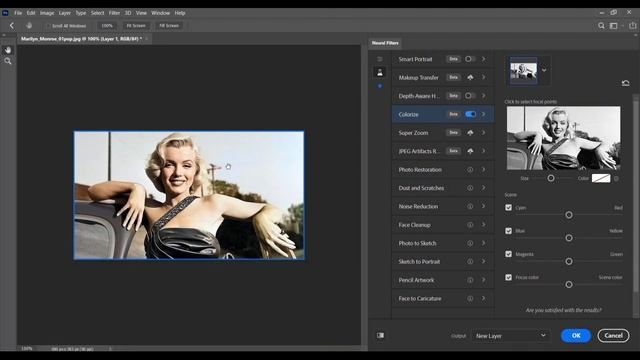Adjust the focal point Size slider
The width and height of the screenshot is (640, 360).
click(551, 178)
